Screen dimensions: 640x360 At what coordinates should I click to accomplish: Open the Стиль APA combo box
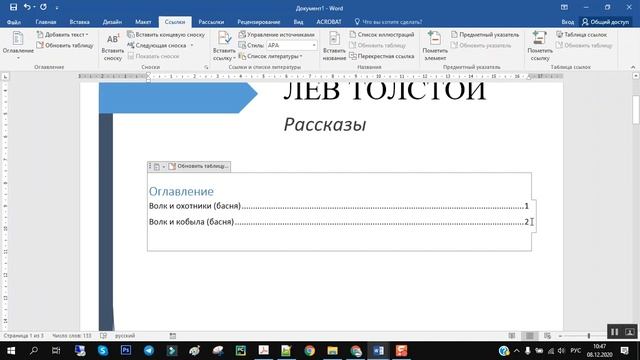coord(291,45)
